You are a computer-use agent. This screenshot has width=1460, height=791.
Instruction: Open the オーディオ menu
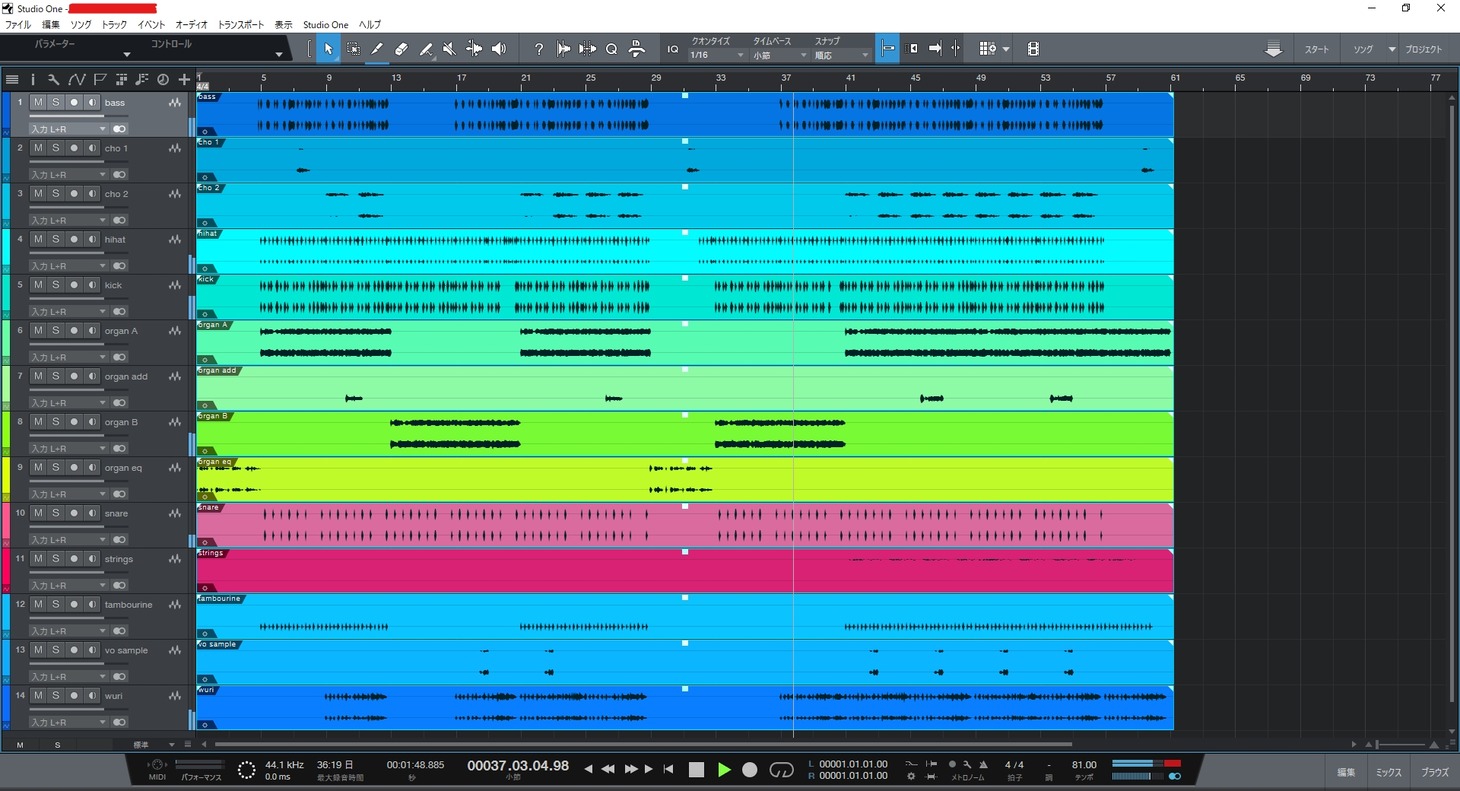pos(191,24)
